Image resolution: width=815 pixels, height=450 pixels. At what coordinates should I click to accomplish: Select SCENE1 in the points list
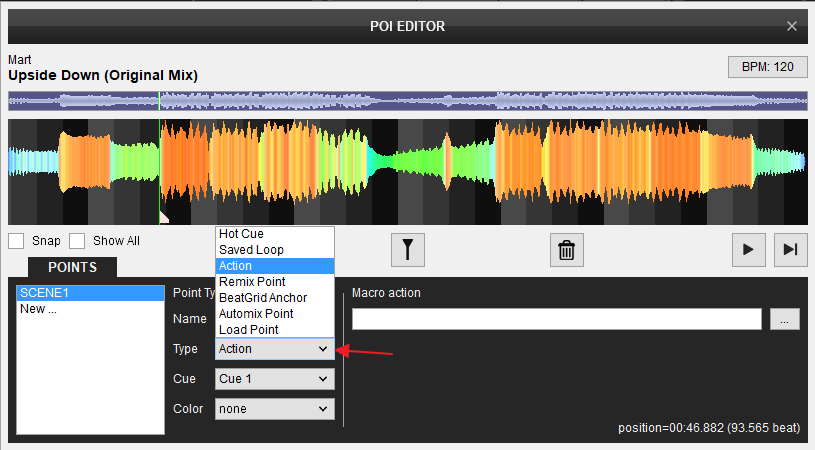[90, 293]
